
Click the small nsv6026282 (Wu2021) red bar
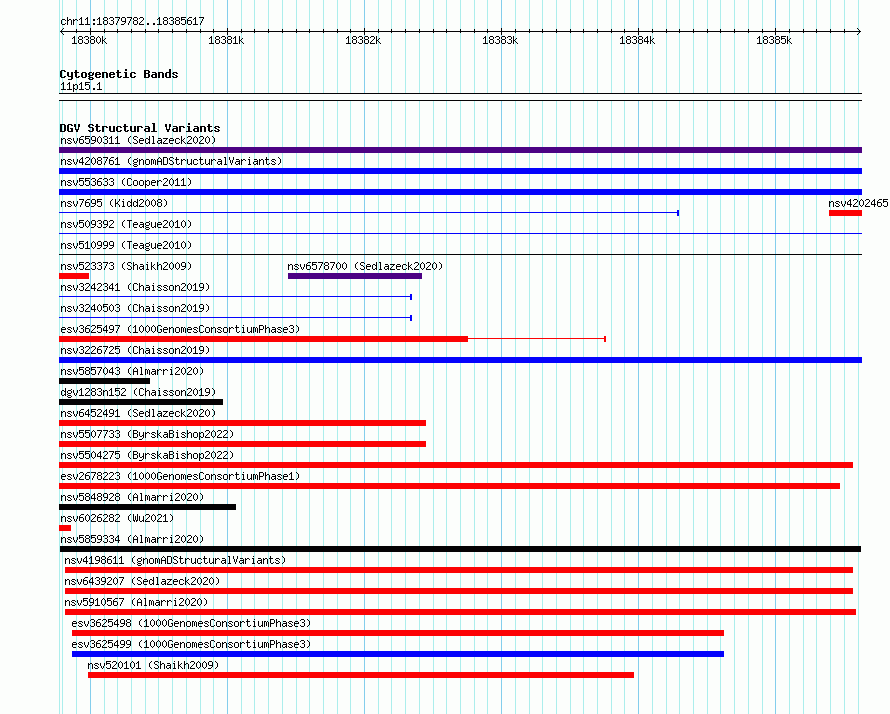click(65, 528)
